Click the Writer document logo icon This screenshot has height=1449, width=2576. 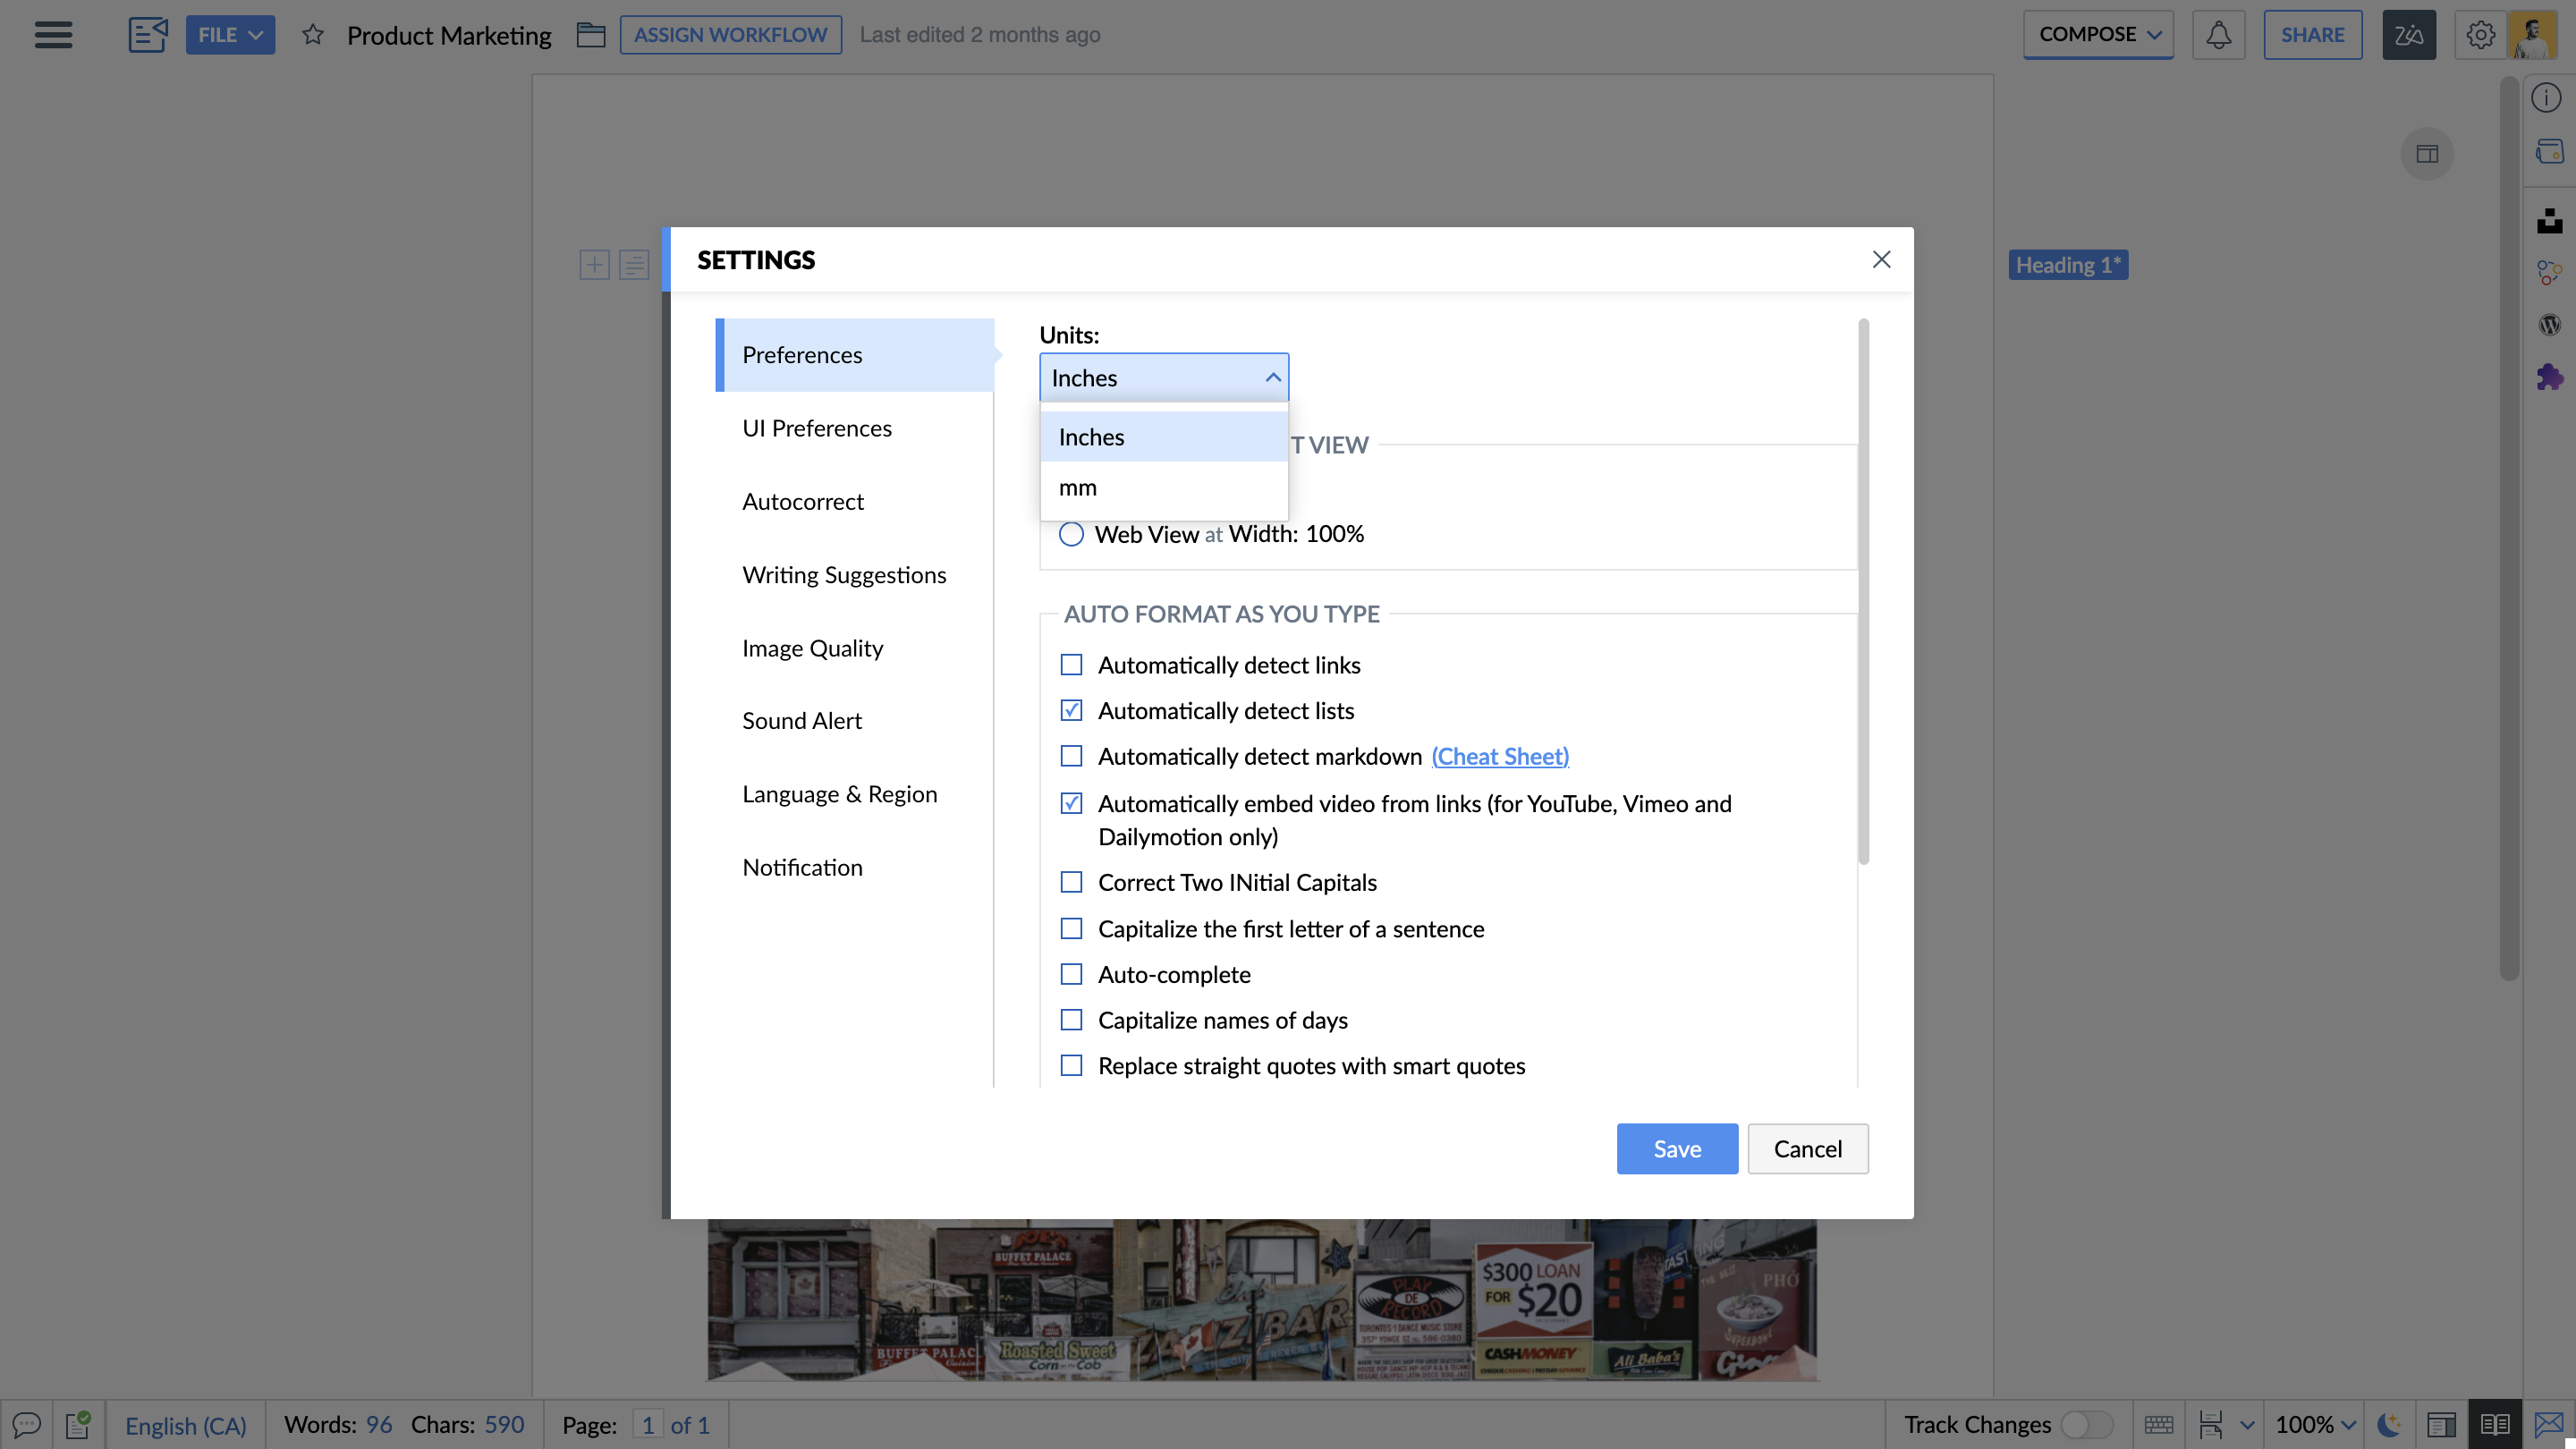click(148, 35)
